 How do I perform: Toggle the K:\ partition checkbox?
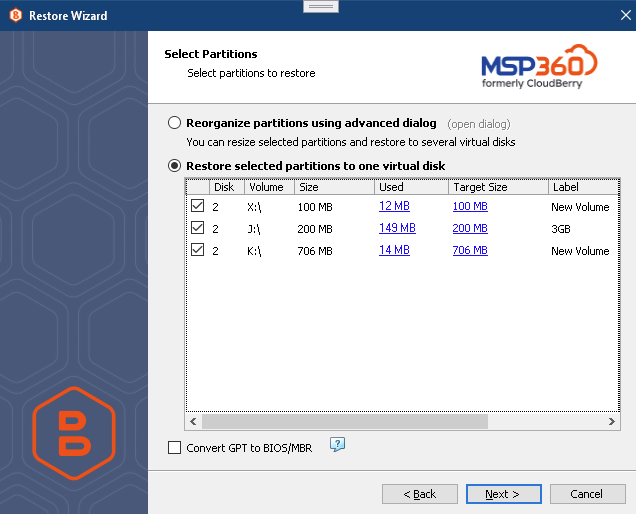(x=198, y=250)
